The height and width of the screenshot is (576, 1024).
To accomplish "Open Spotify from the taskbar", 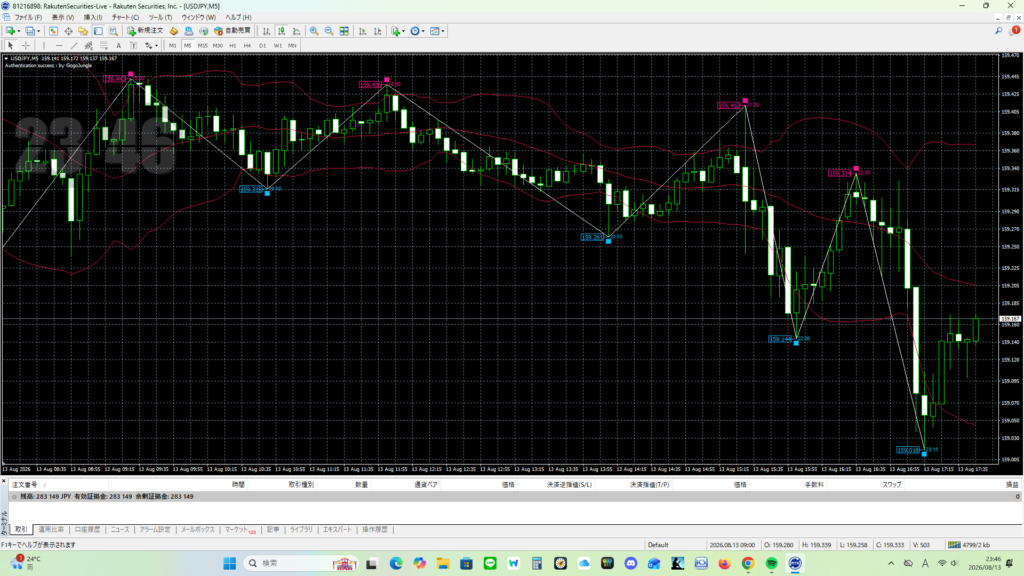I will coord(771,564).
